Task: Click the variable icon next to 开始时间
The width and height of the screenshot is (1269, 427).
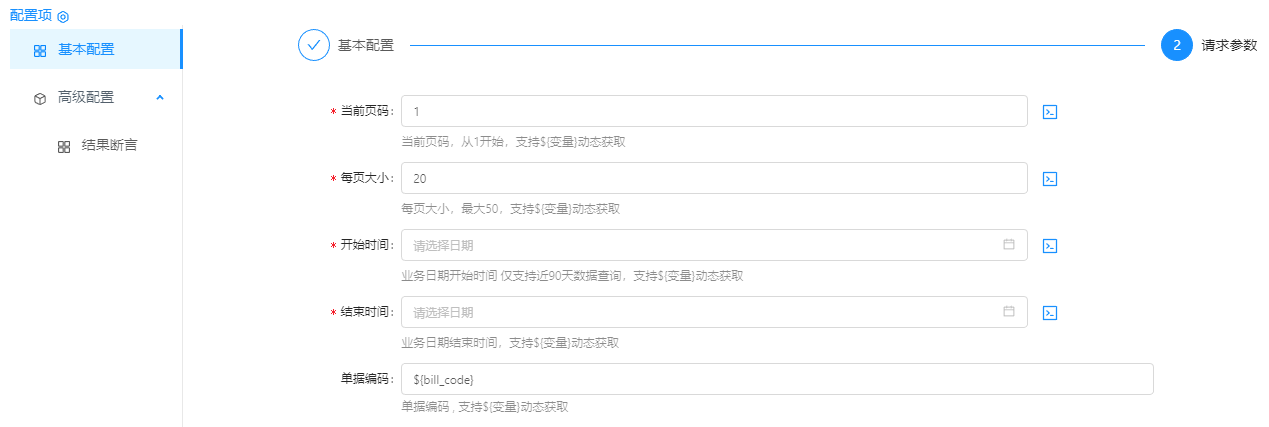Action: [1050, 246]
